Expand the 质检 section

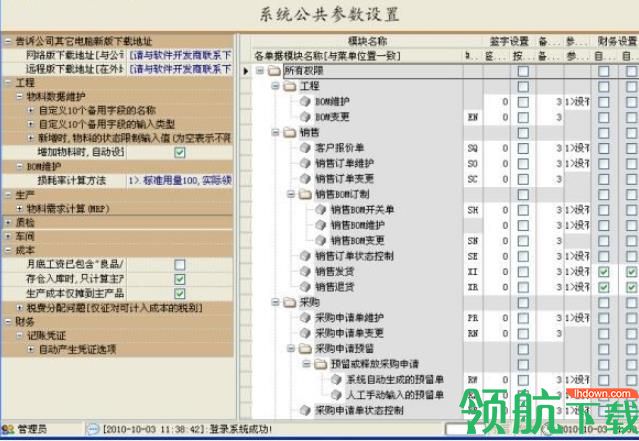[x=8, y=223]
